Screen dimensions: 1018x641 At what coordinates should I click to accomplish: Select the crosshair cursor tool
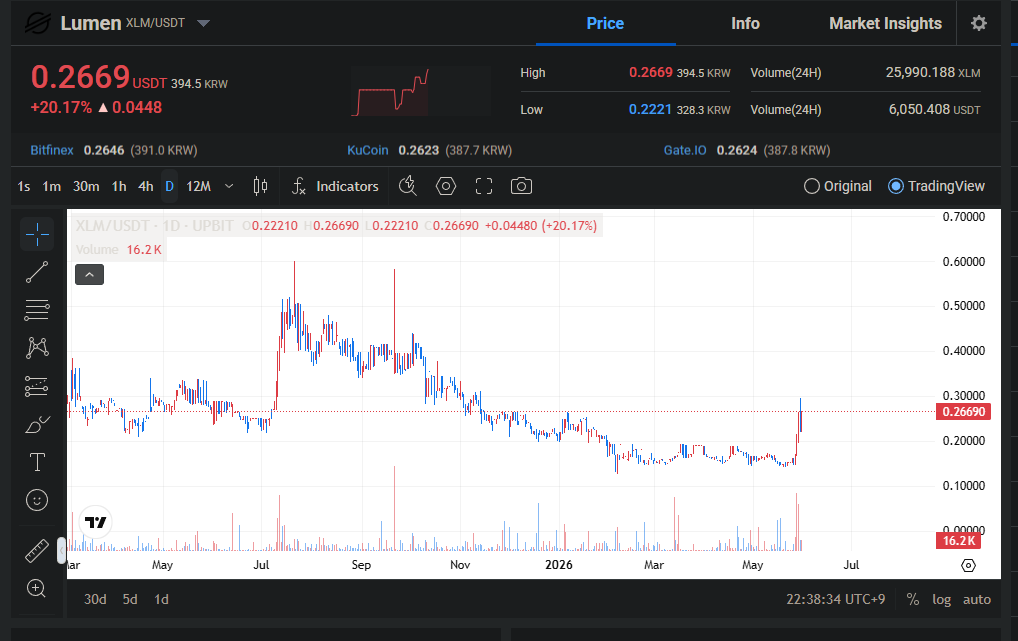(37, 234)
